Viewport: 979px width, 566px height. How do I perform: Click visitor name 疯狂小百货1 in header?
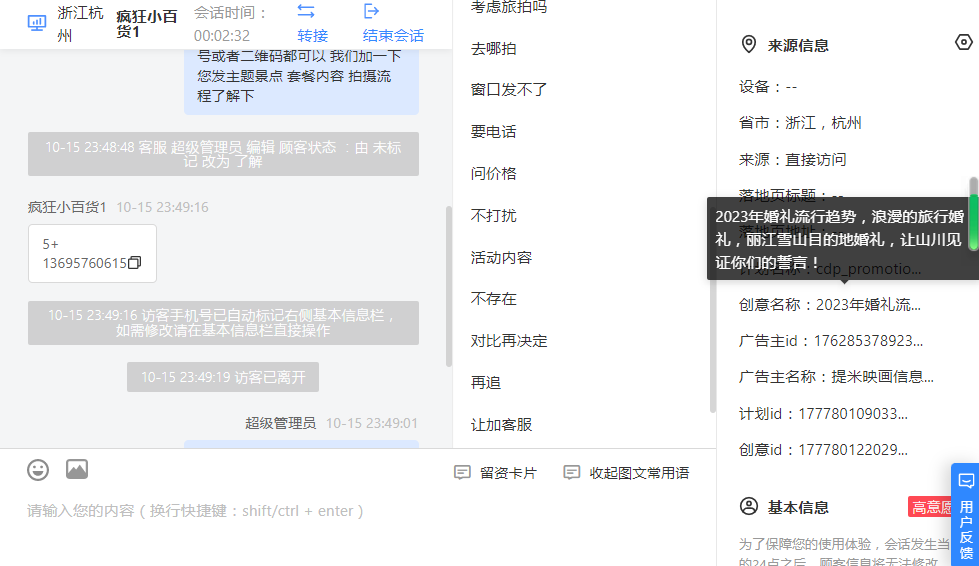click(x=147, y=24)
